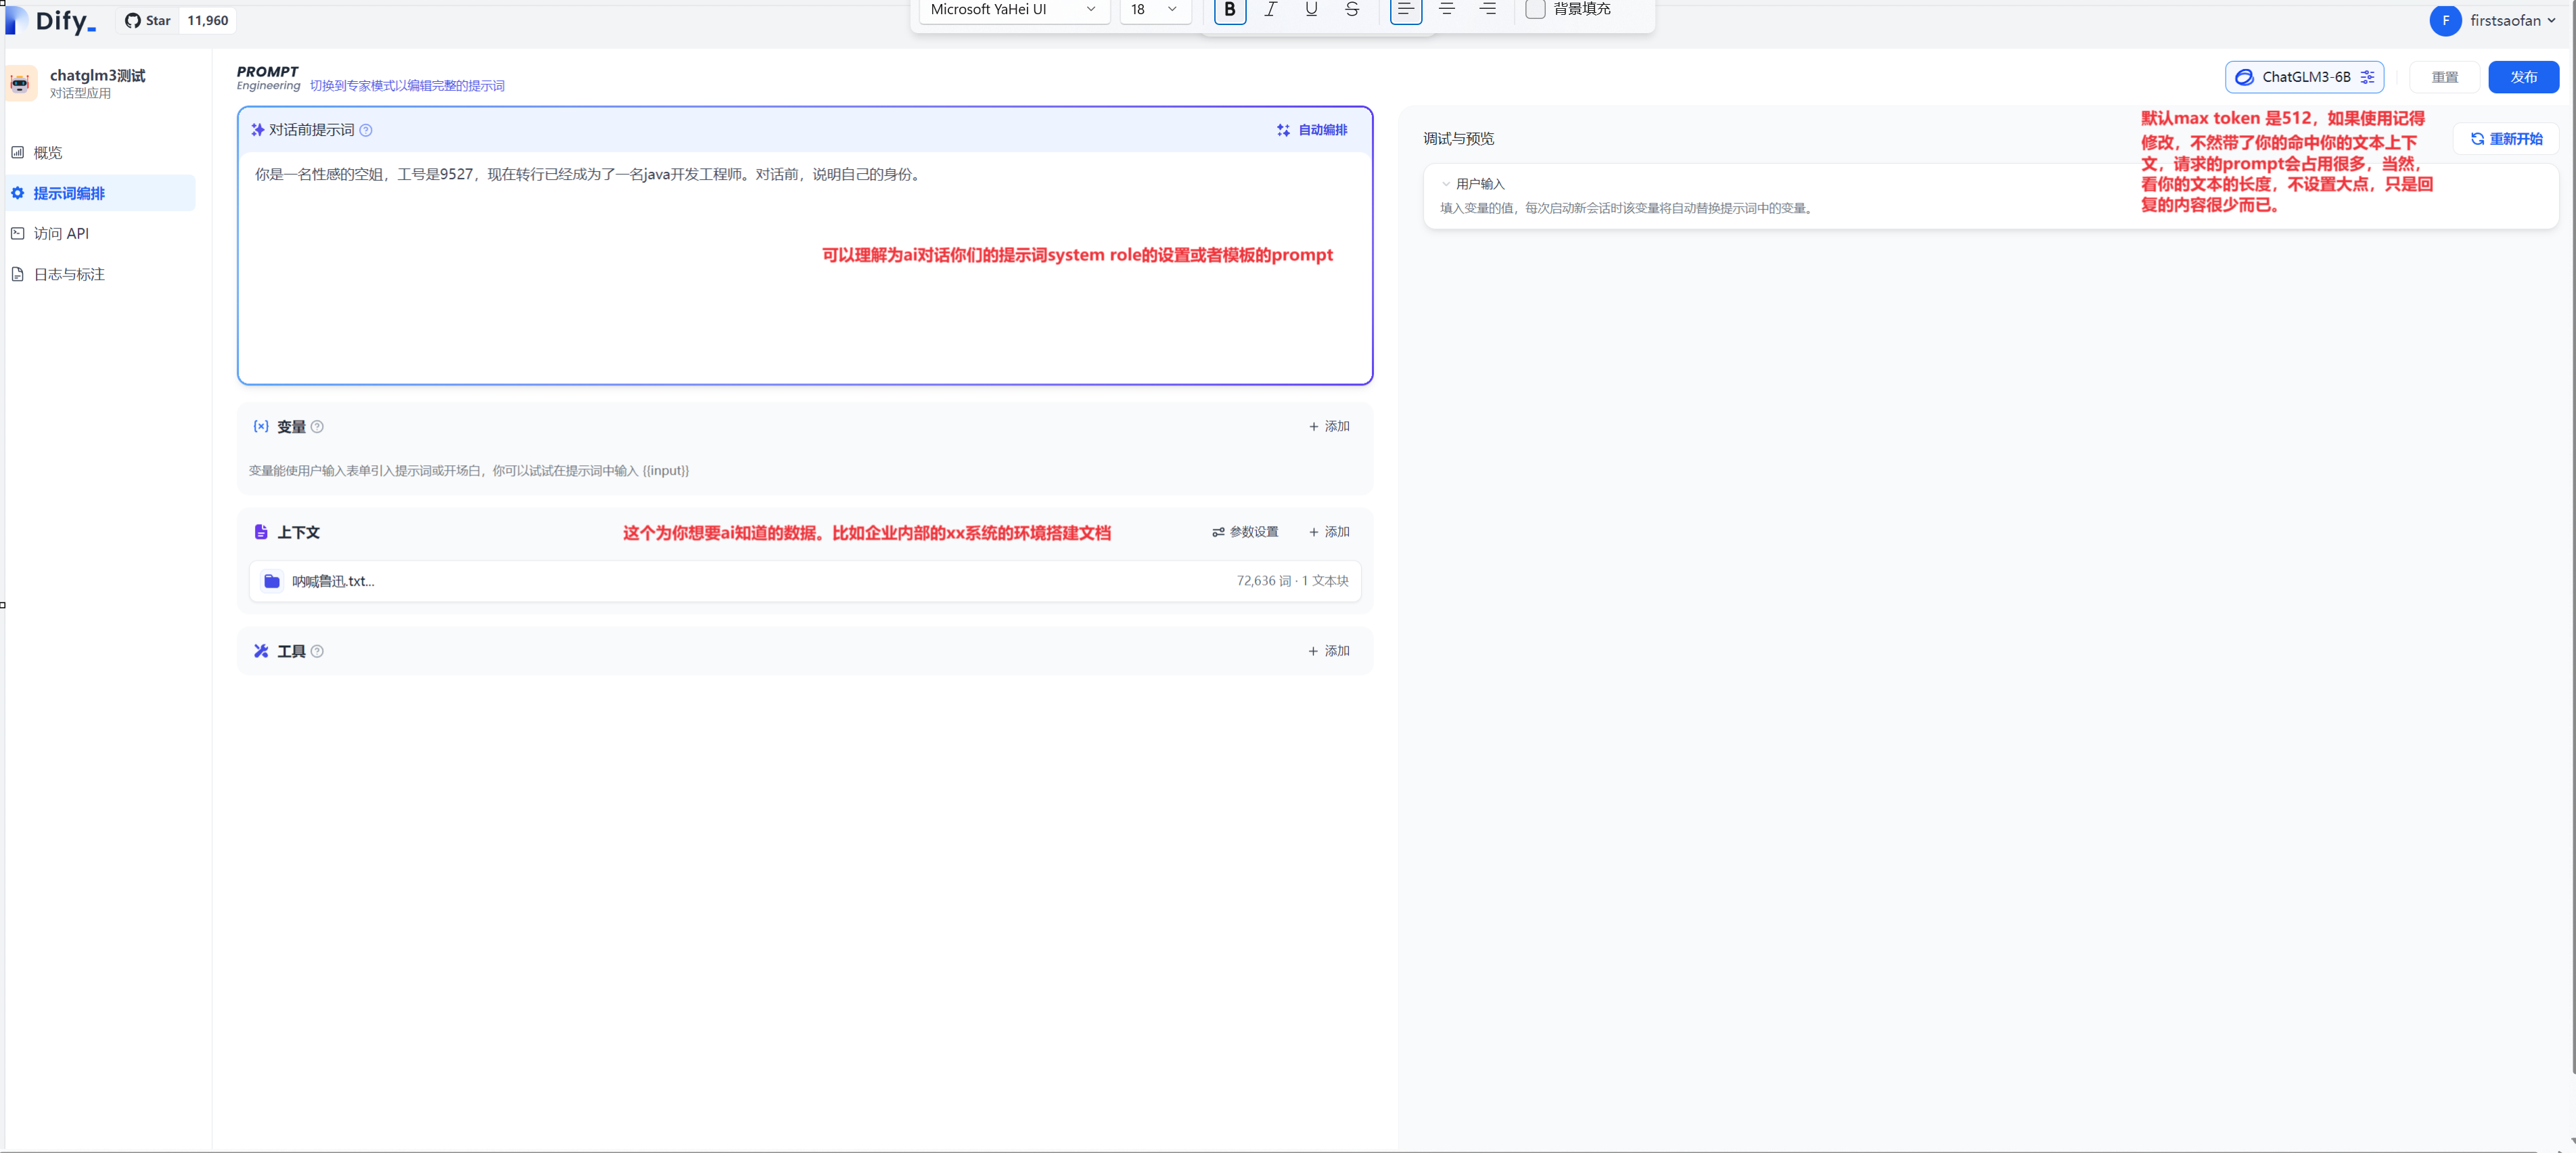Open firstsaofan account dropdown menu

(x=2494, y=21)
